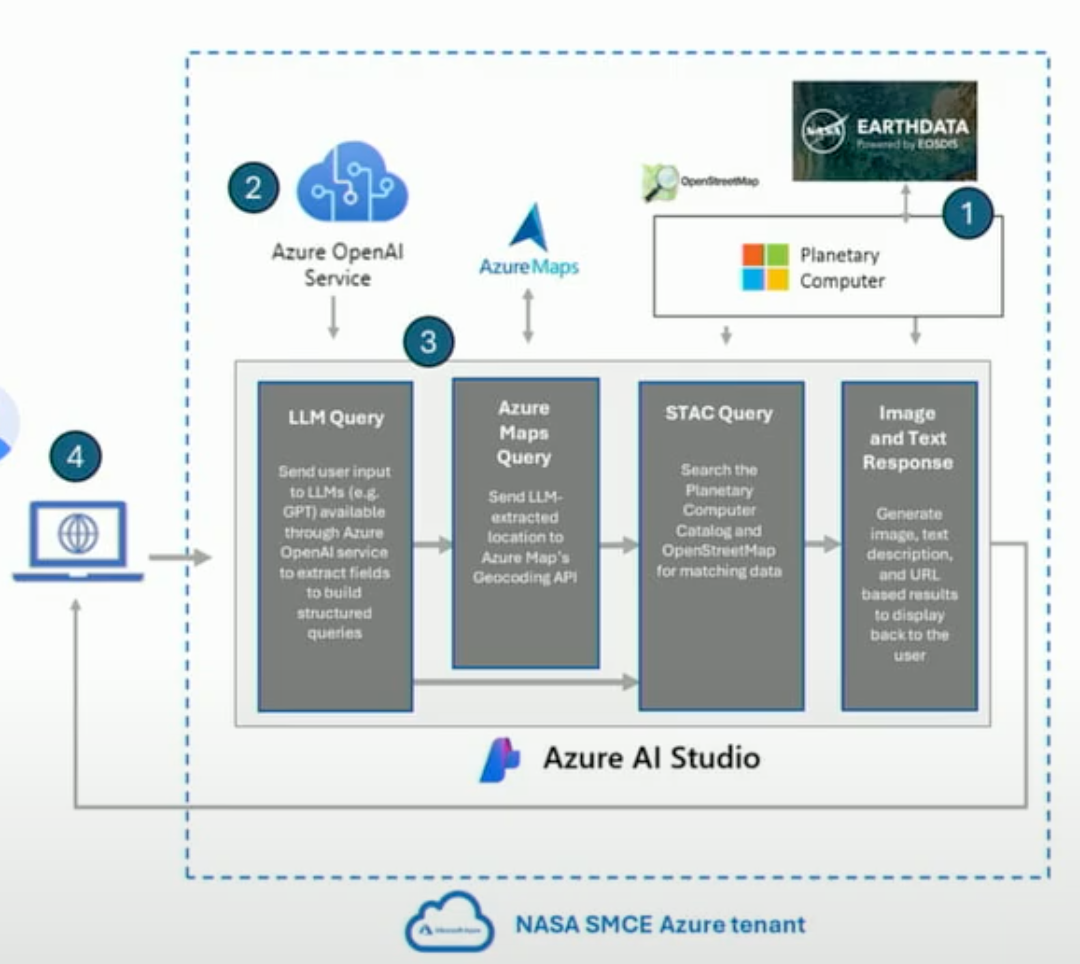
Task: Click the Azure AI Studio title text
Action: click(651, 758)
